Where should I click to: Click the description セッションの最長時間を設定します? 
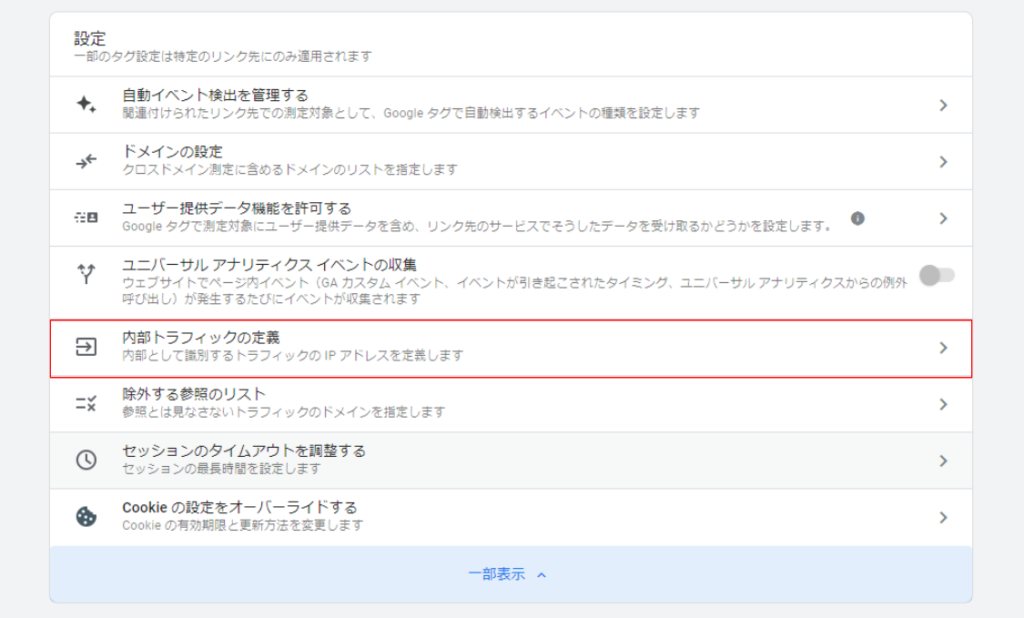click(x=221, y=469)
